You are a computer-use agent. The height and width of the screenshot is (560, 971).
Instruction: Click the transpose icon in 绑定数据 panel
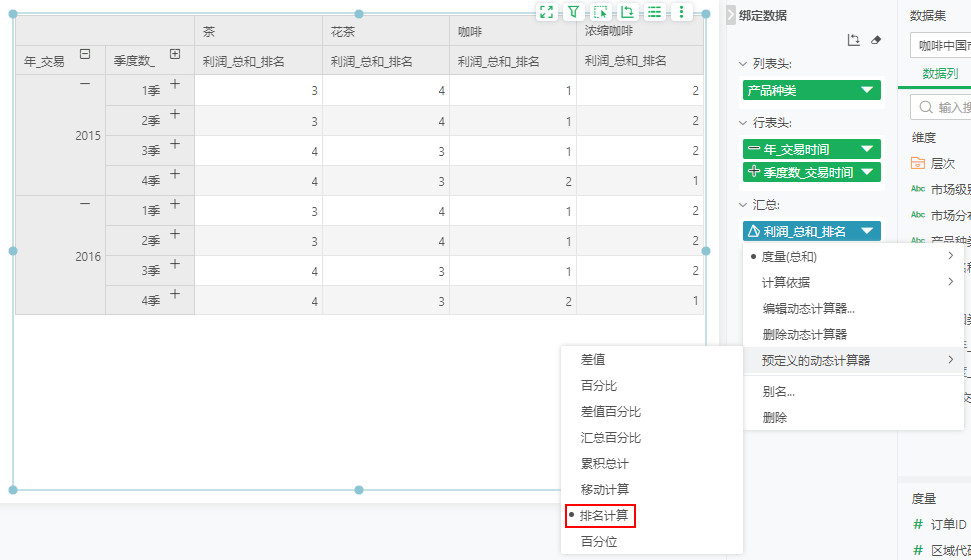[854, 40]
